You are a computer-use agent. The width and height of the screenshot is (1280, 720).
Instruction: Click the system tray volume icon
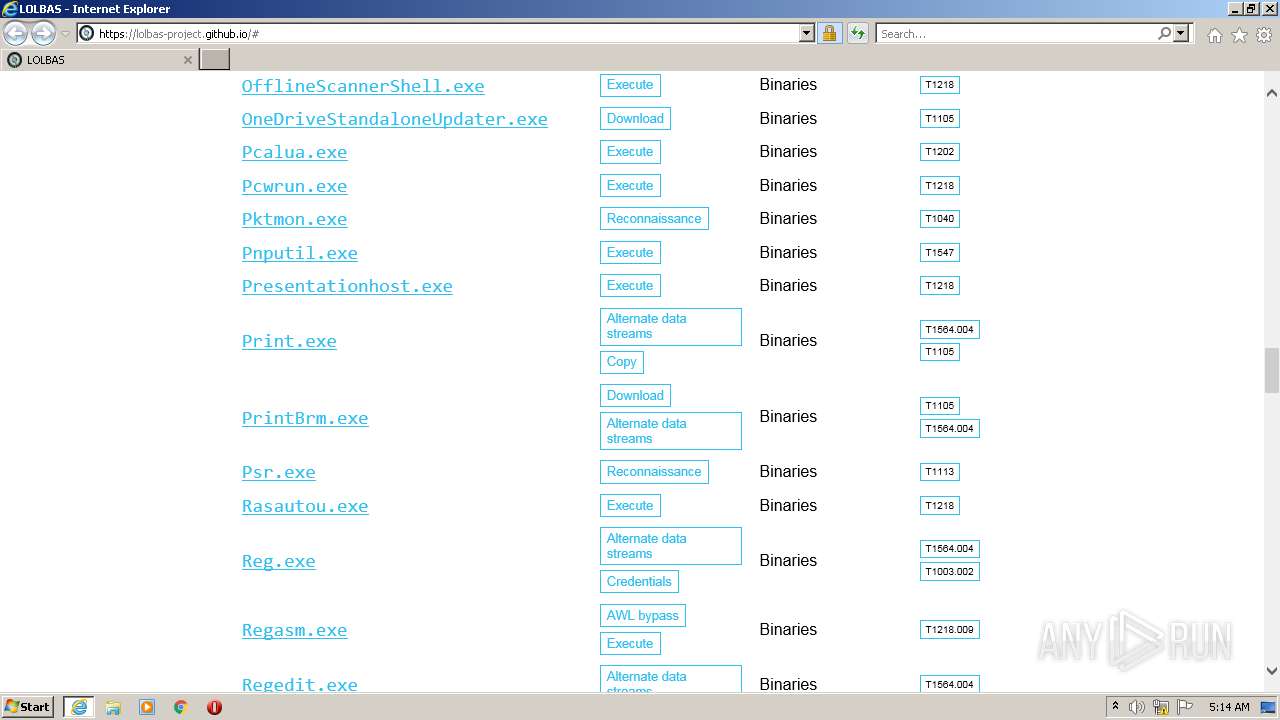(x=1137, y=707)
